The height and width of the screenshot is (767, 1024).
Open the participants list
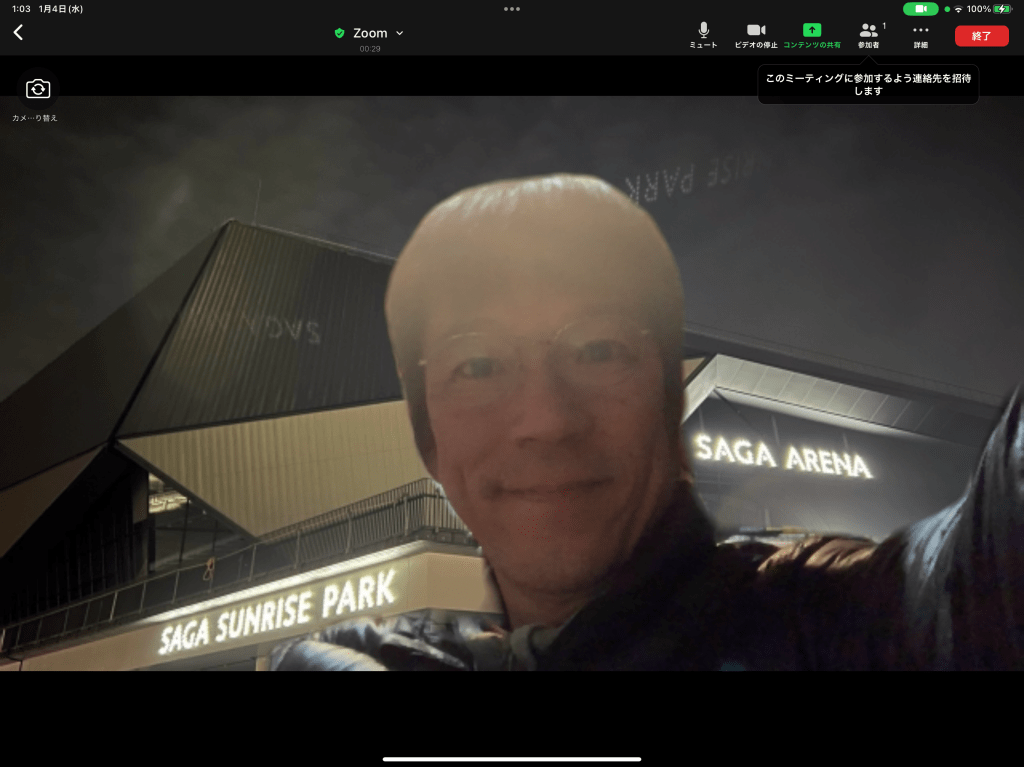868,35
